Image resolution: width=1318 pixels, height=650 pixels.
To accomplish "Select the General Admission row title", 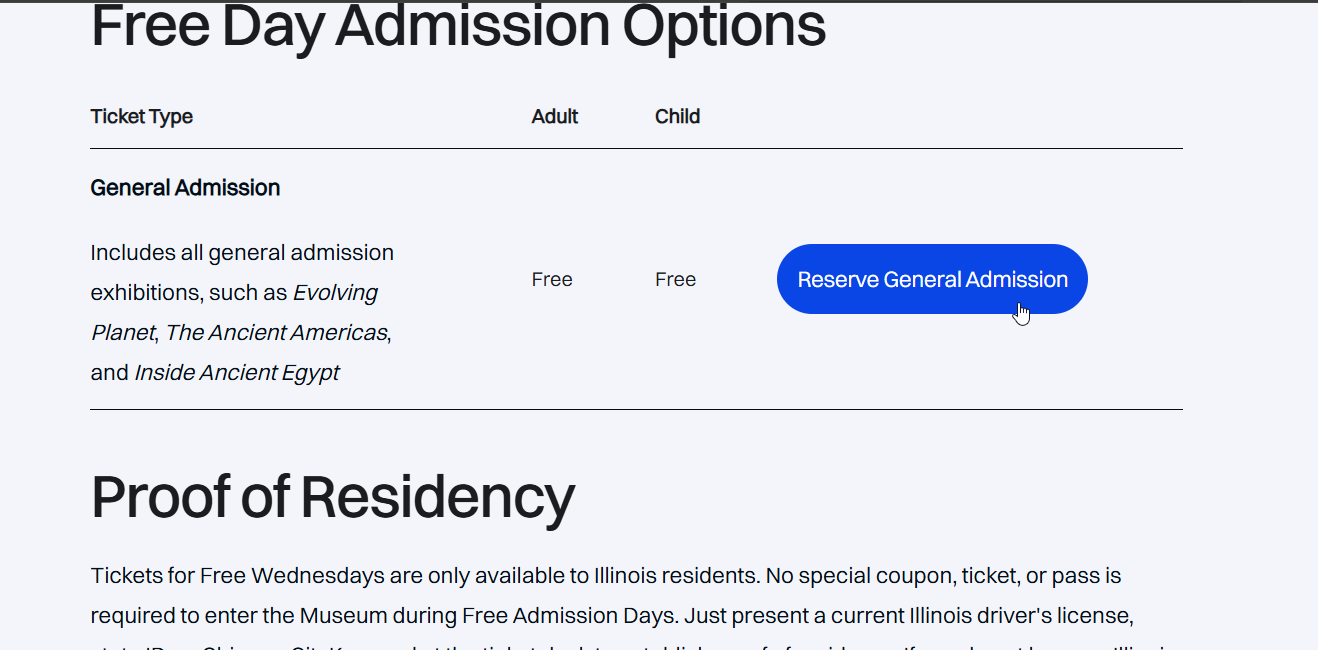I will pyautogui.click(x=185, y=188).
